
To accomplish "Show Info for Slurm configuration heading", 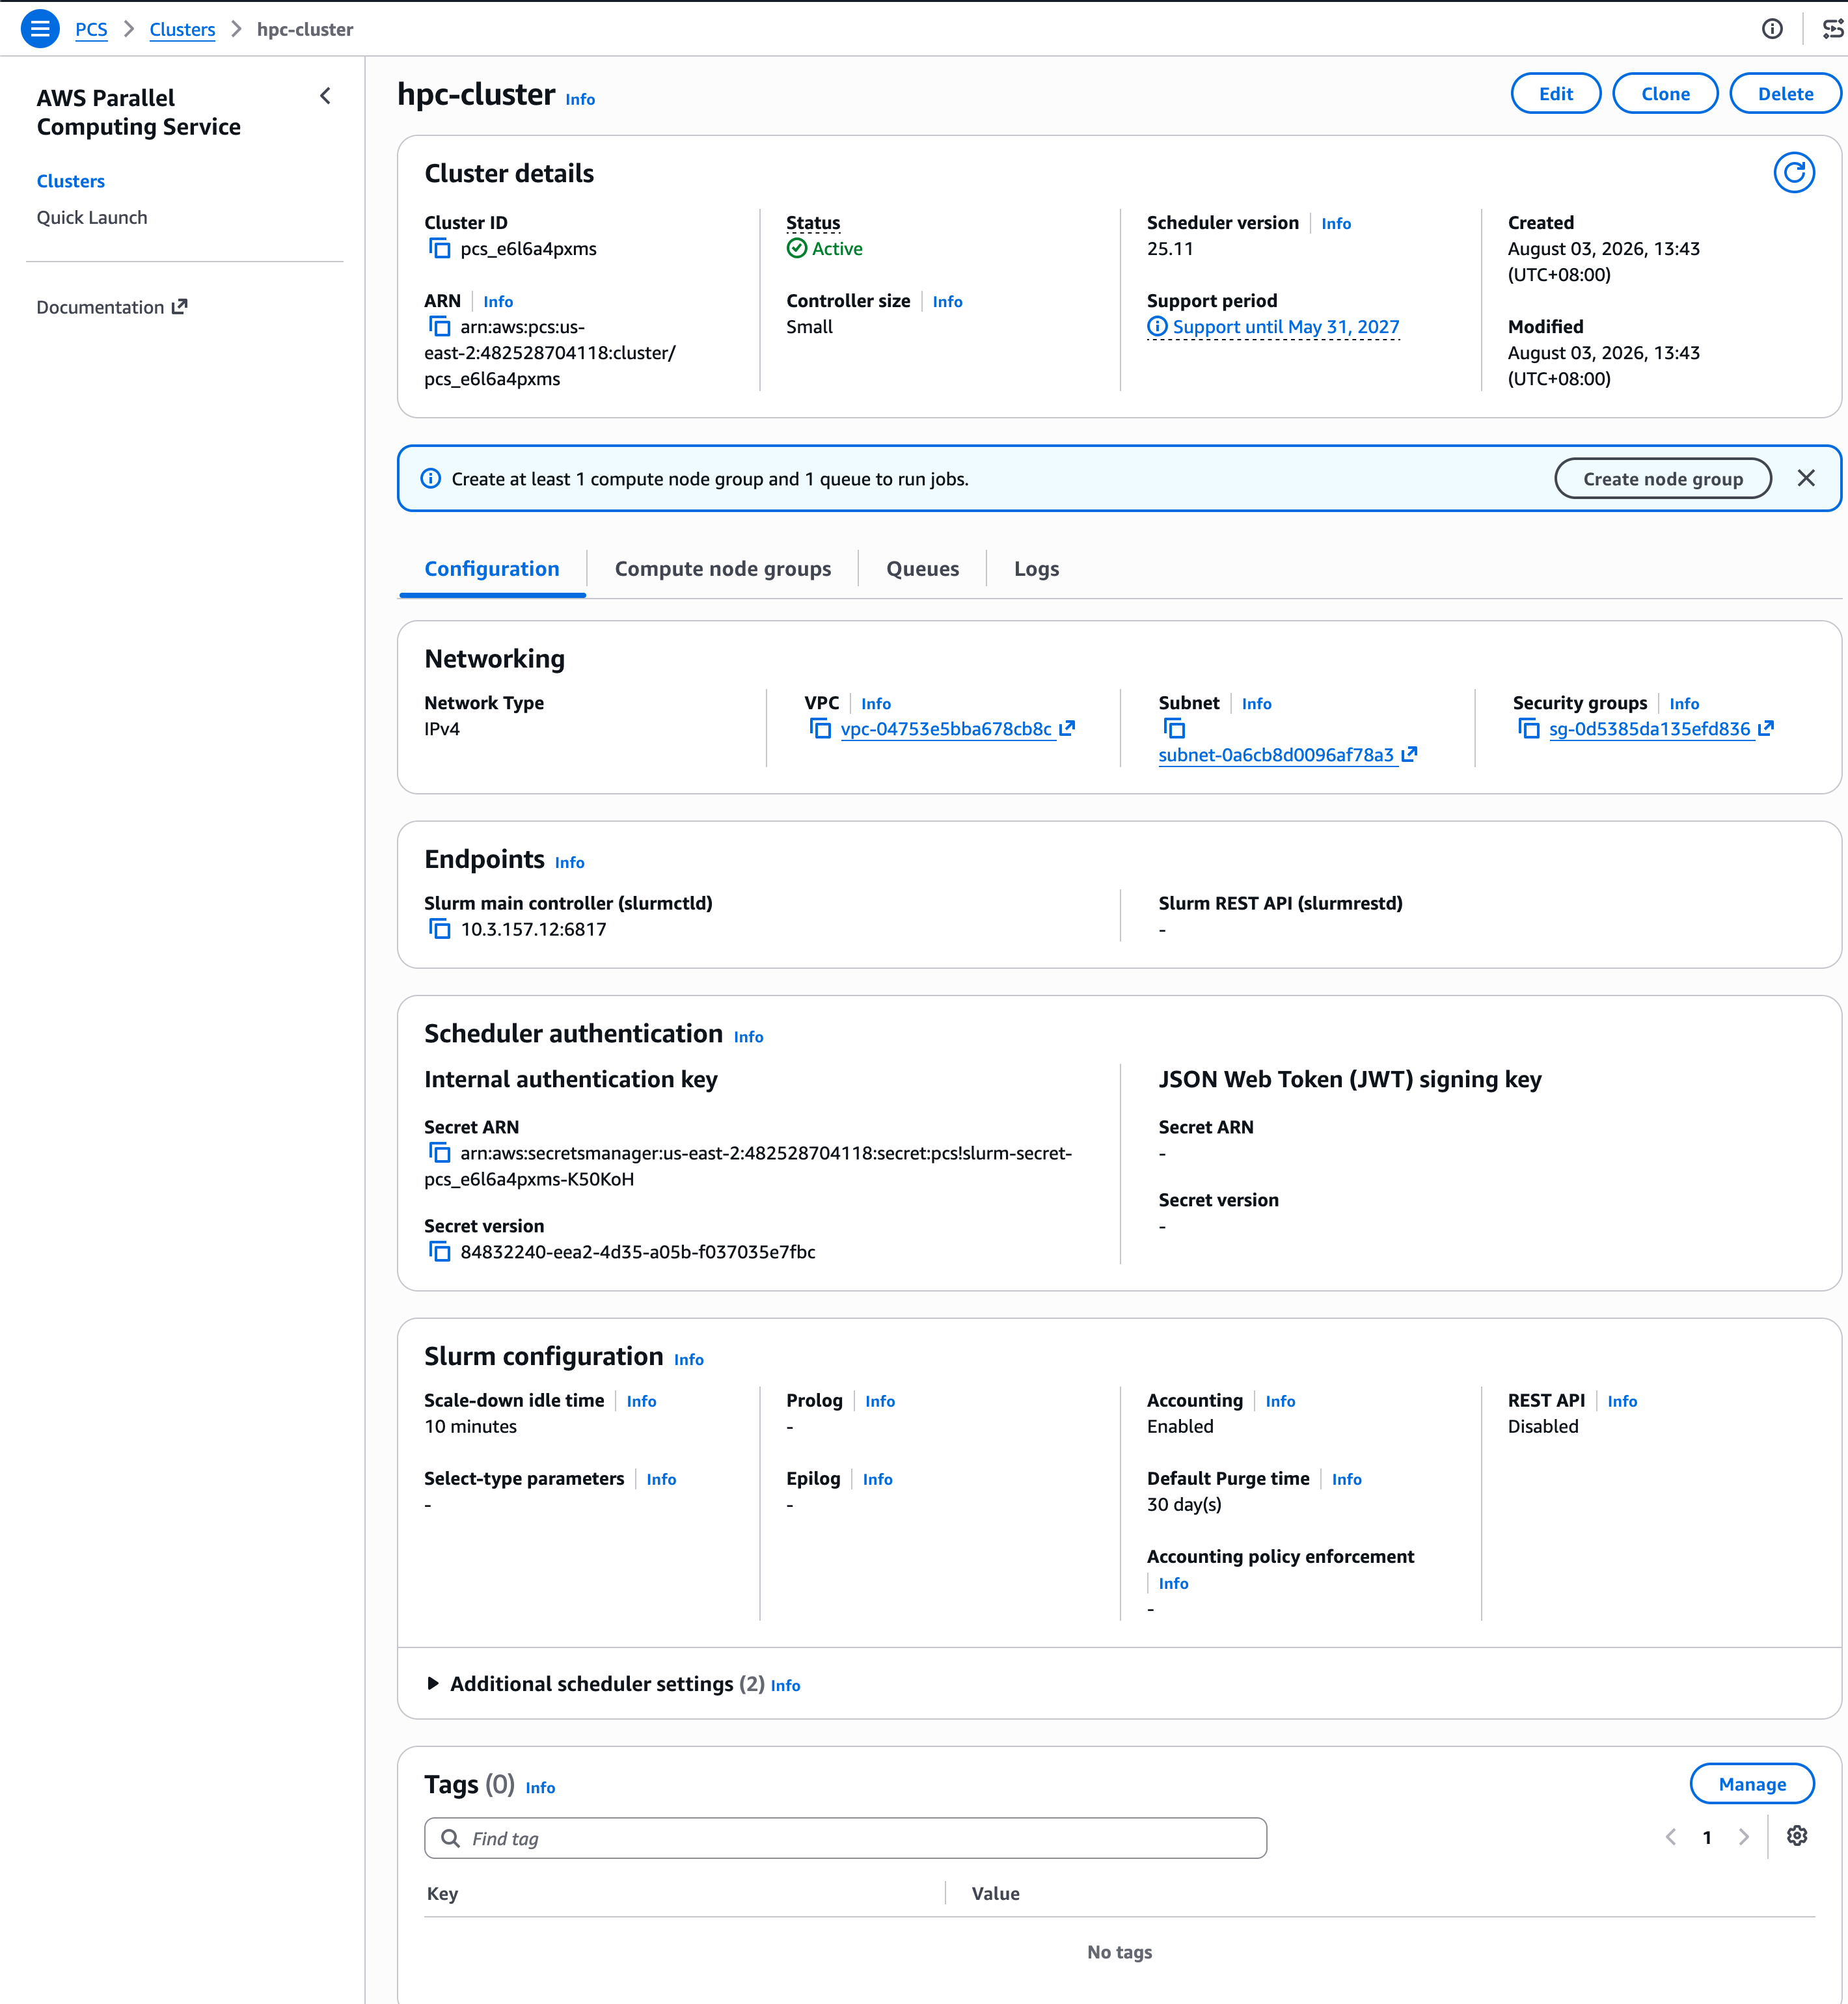I will point(689,1359).
